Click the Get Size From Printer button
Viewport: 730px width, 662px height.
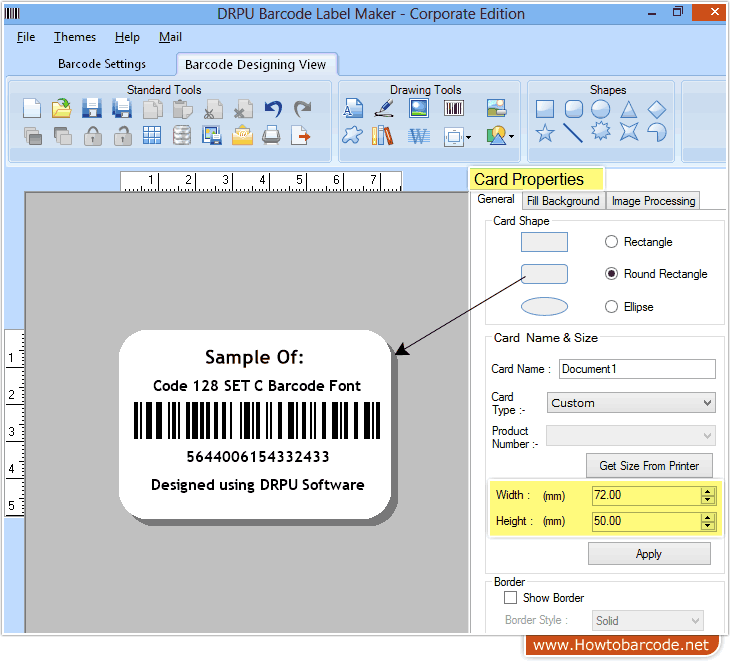649,466
